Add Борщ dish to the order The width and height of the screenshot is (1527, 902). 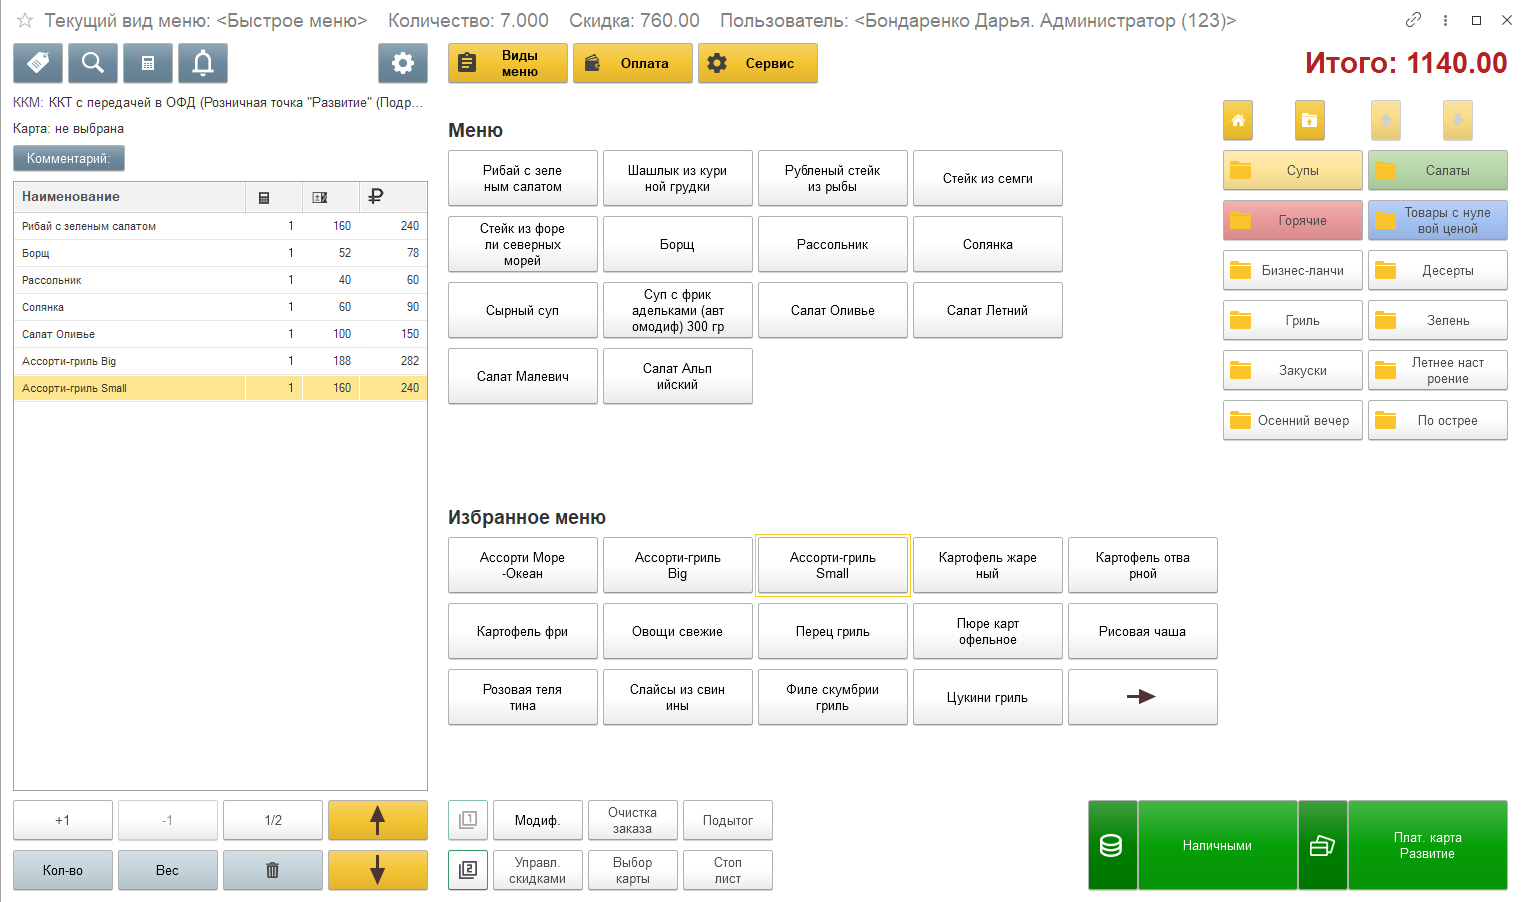(677, 244)
